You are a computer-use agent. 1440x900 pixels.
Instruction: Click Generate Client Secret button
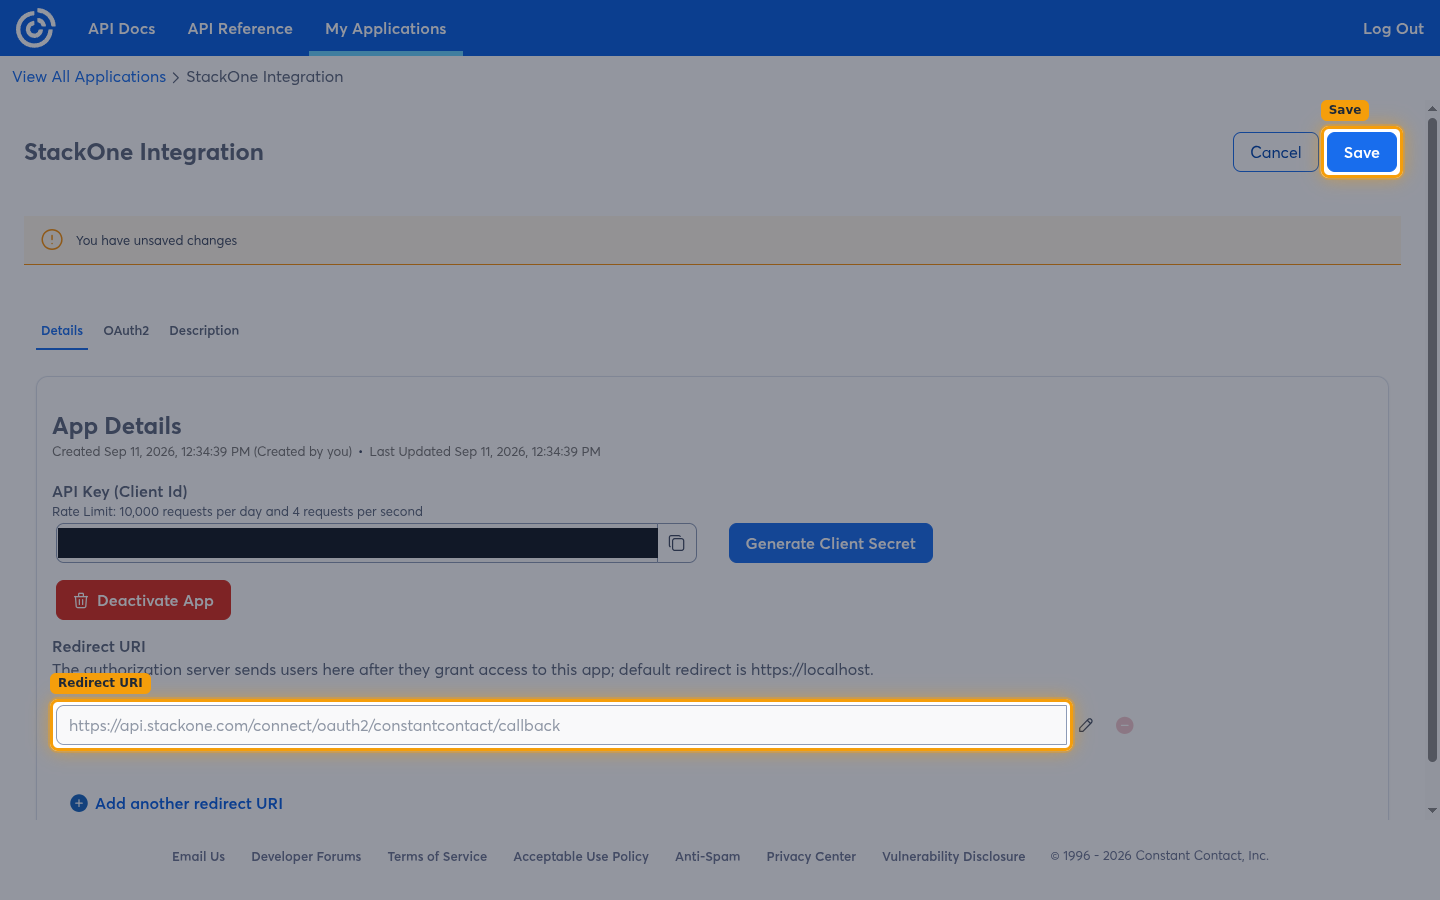[x=831, y=543]
